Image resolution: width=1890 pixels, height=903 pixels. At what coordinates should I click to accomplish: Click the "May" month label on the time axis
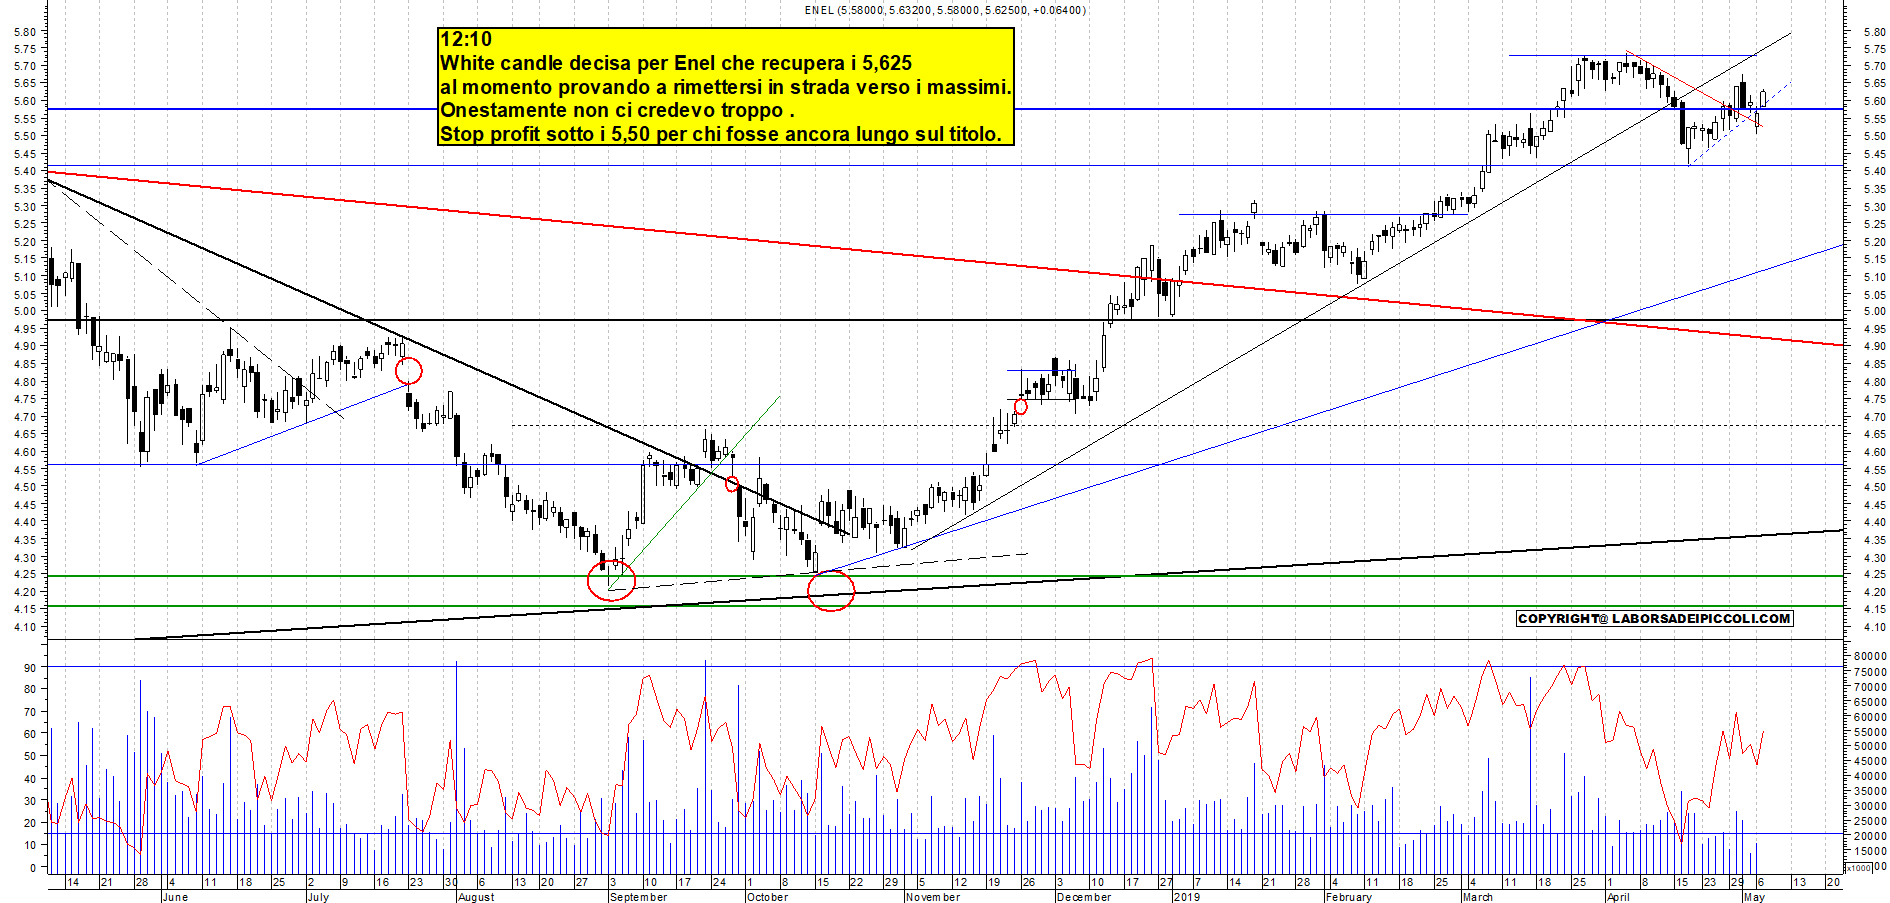[x=1754, y=897]
